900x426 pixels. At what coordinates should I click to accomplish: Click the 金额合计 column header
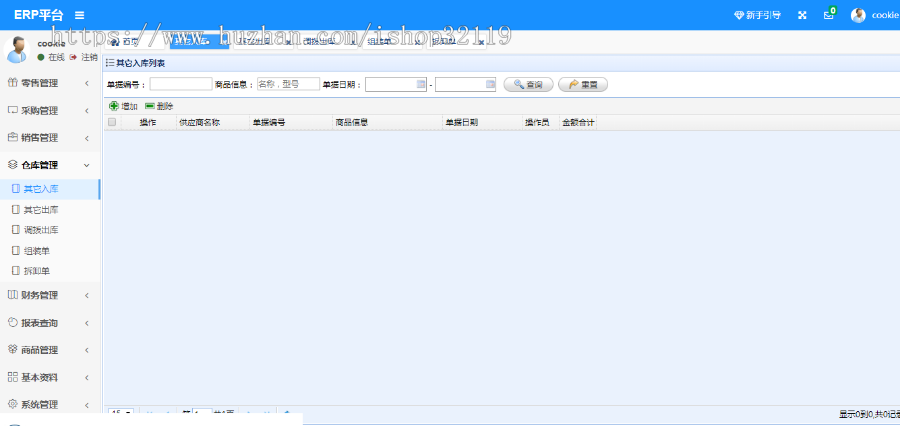click(x=578, y=123)
